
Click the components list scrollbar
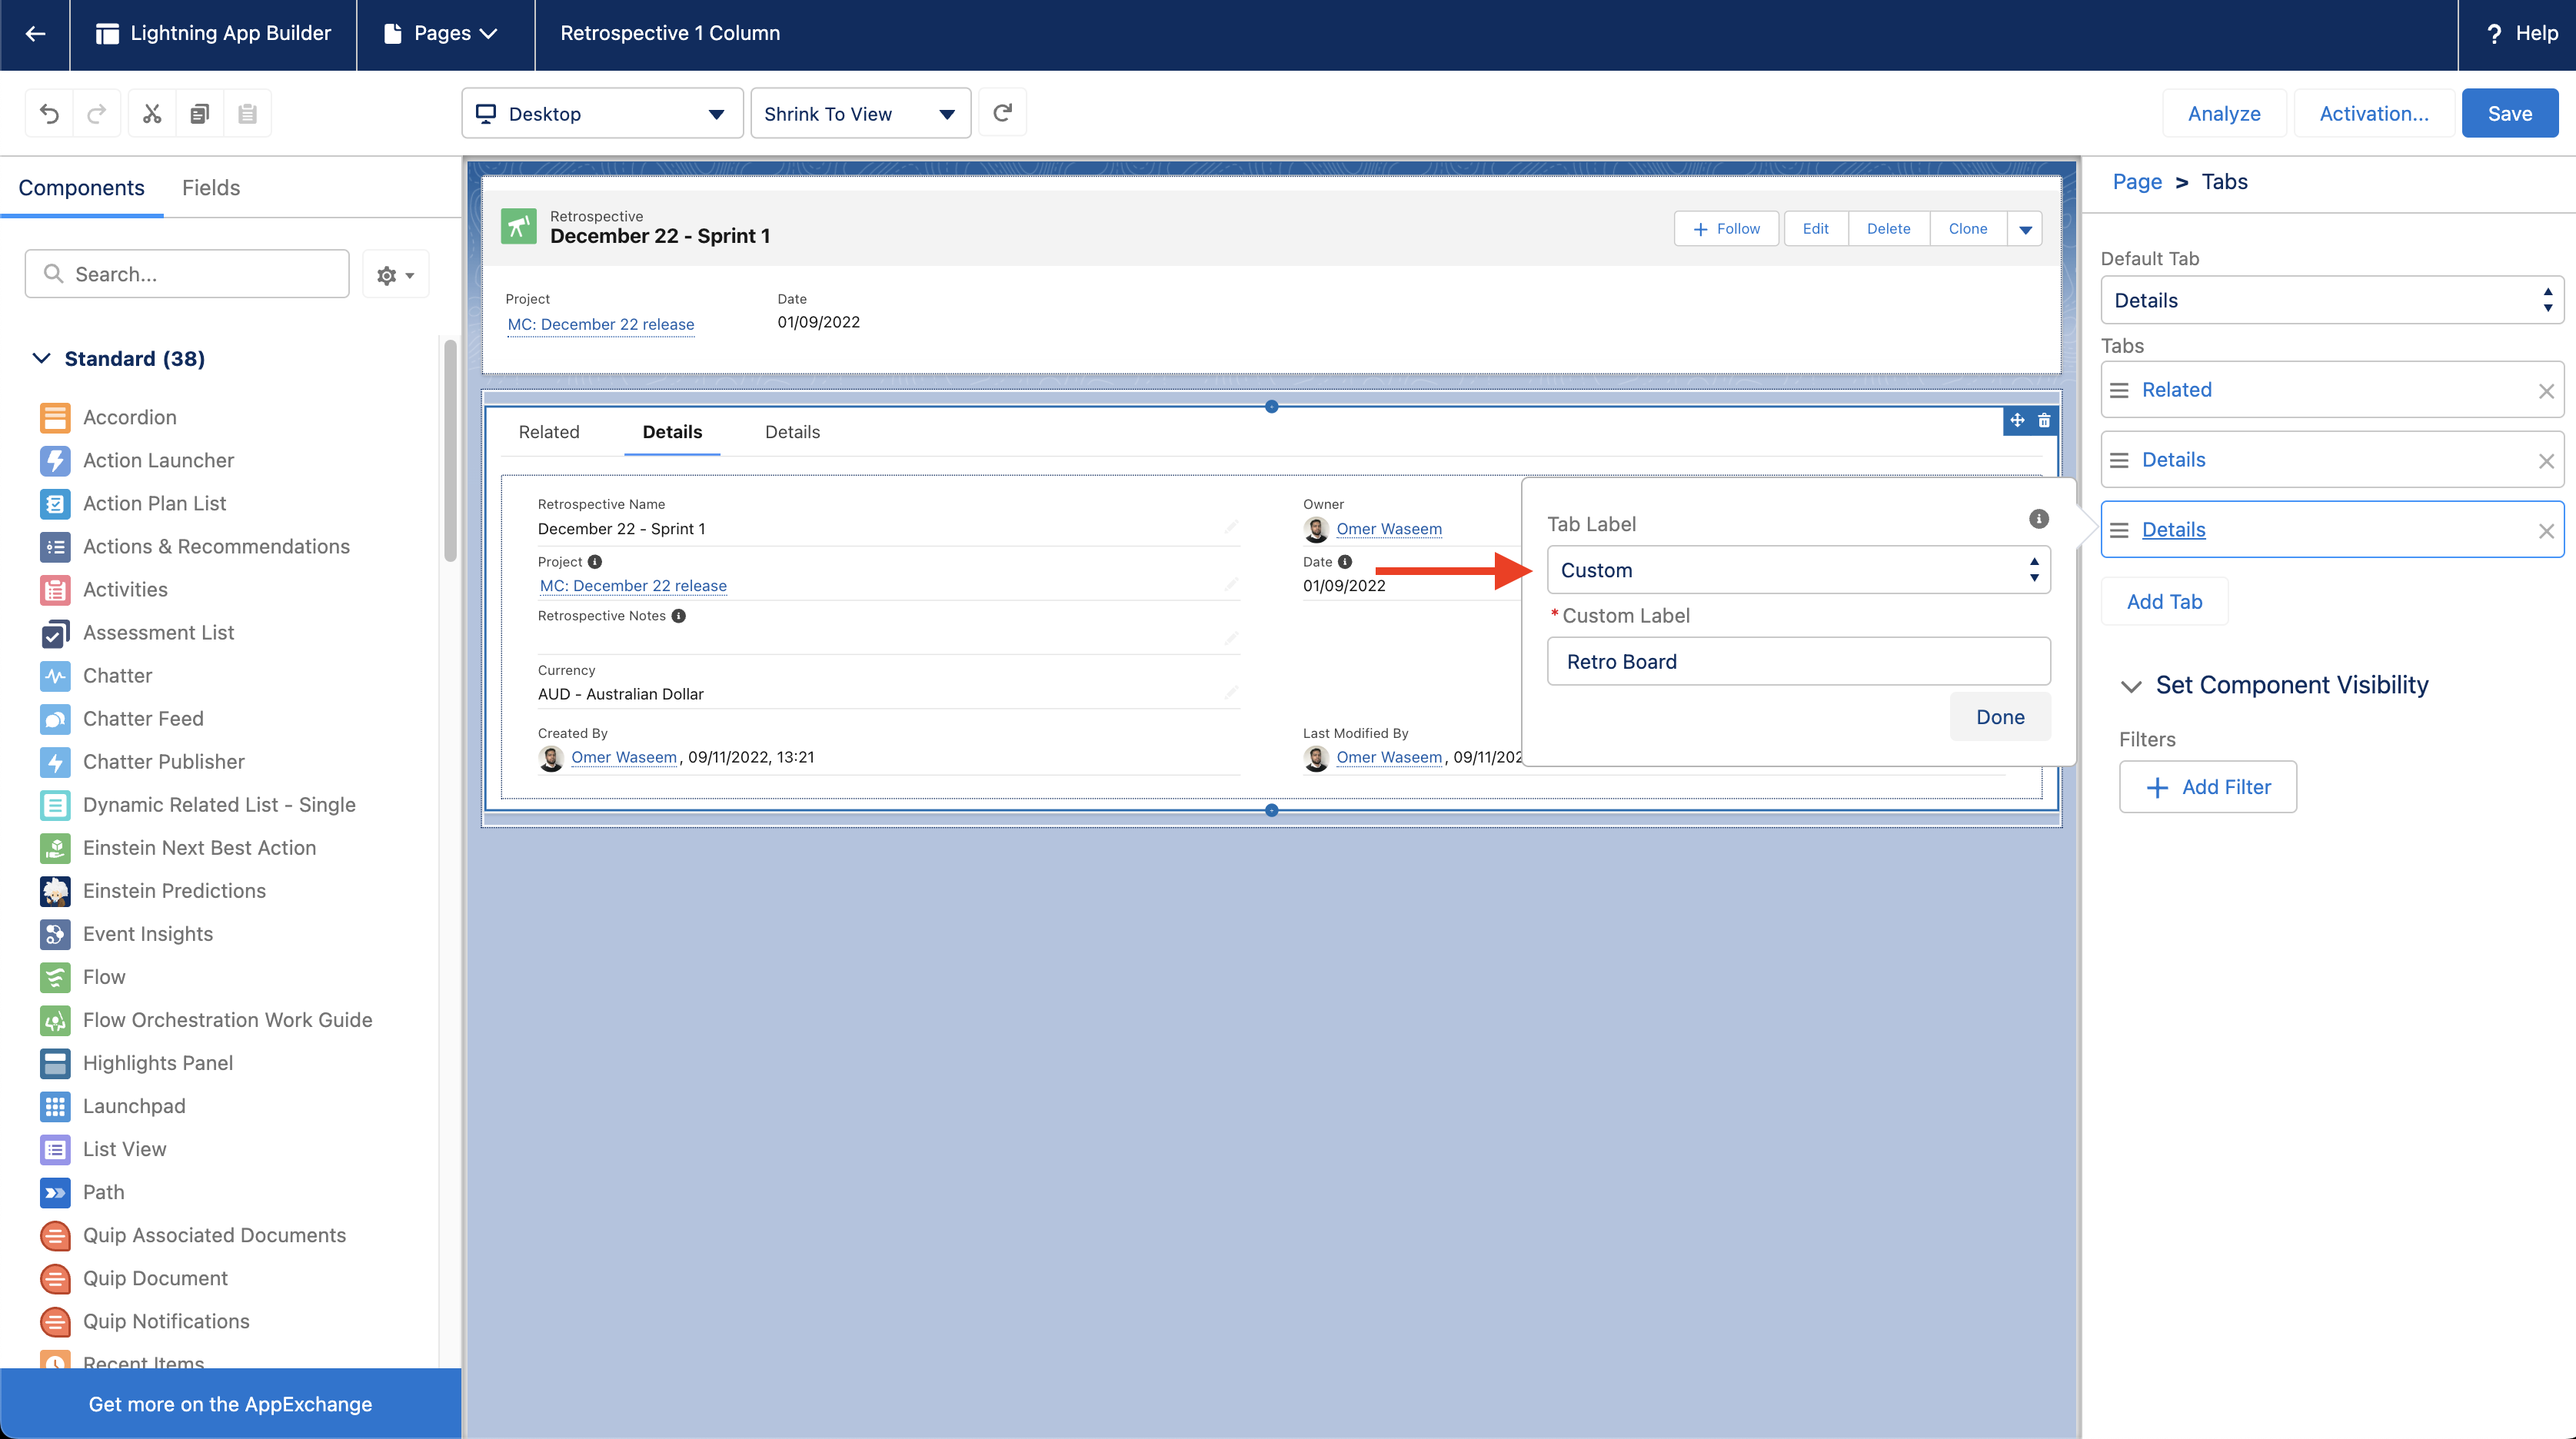coord(450,450)
